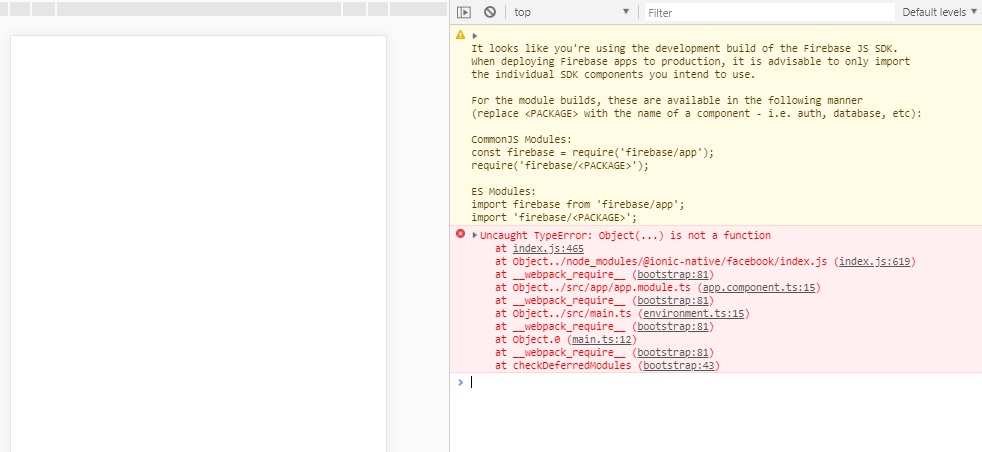The height and width of the screenshot is (452, 982).
Task: Select the line "import 'firebase/<PACKAGE>';"
Action: point(554,218)
